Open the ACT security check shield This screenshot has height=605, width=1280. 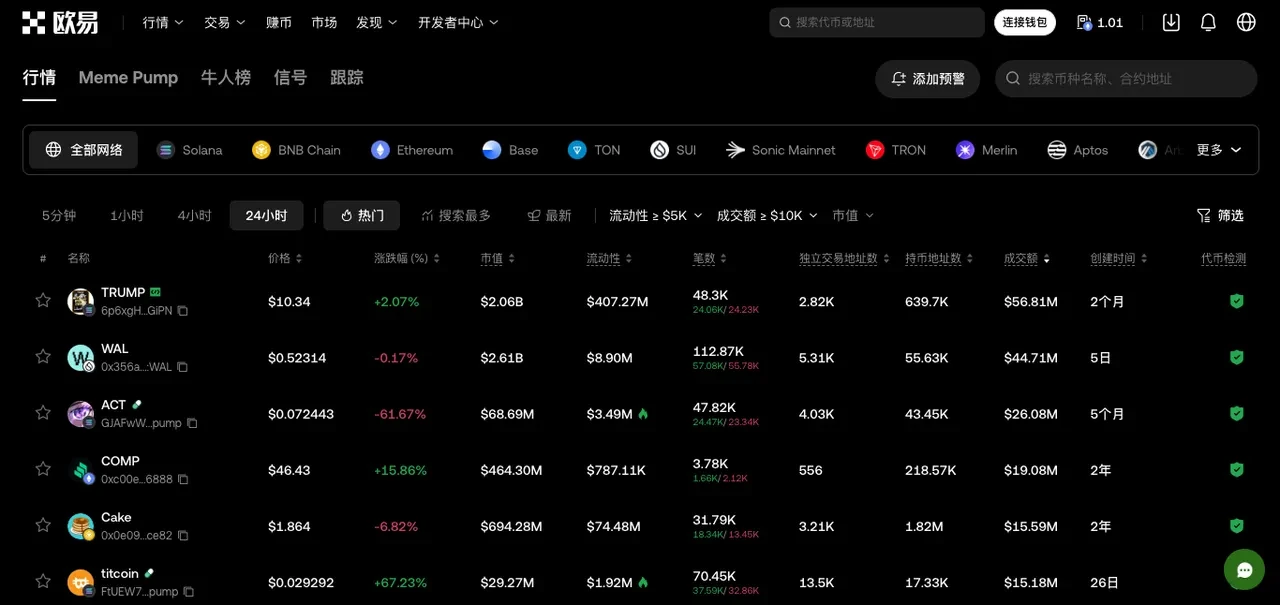pos(1237,413)
